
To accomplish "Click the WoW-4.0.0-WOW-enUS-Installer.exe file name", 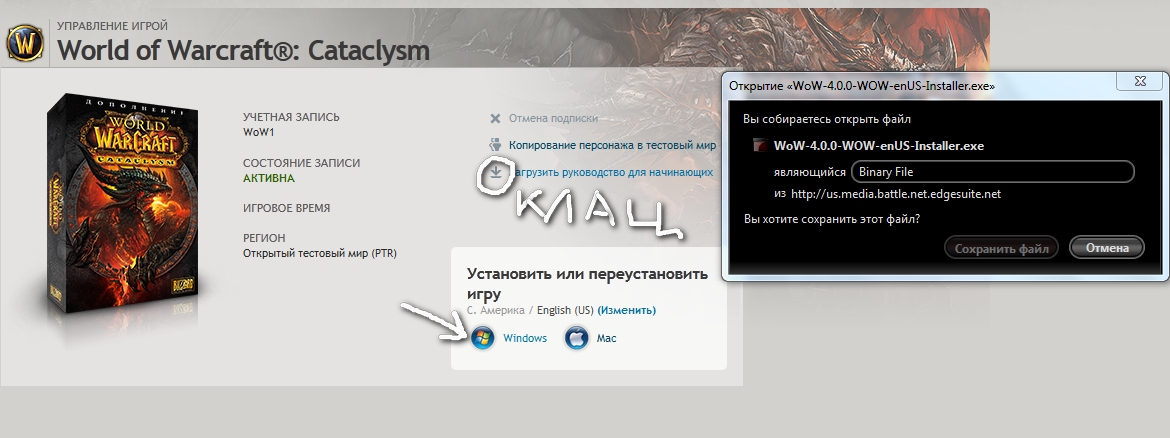I will (878, 146).
